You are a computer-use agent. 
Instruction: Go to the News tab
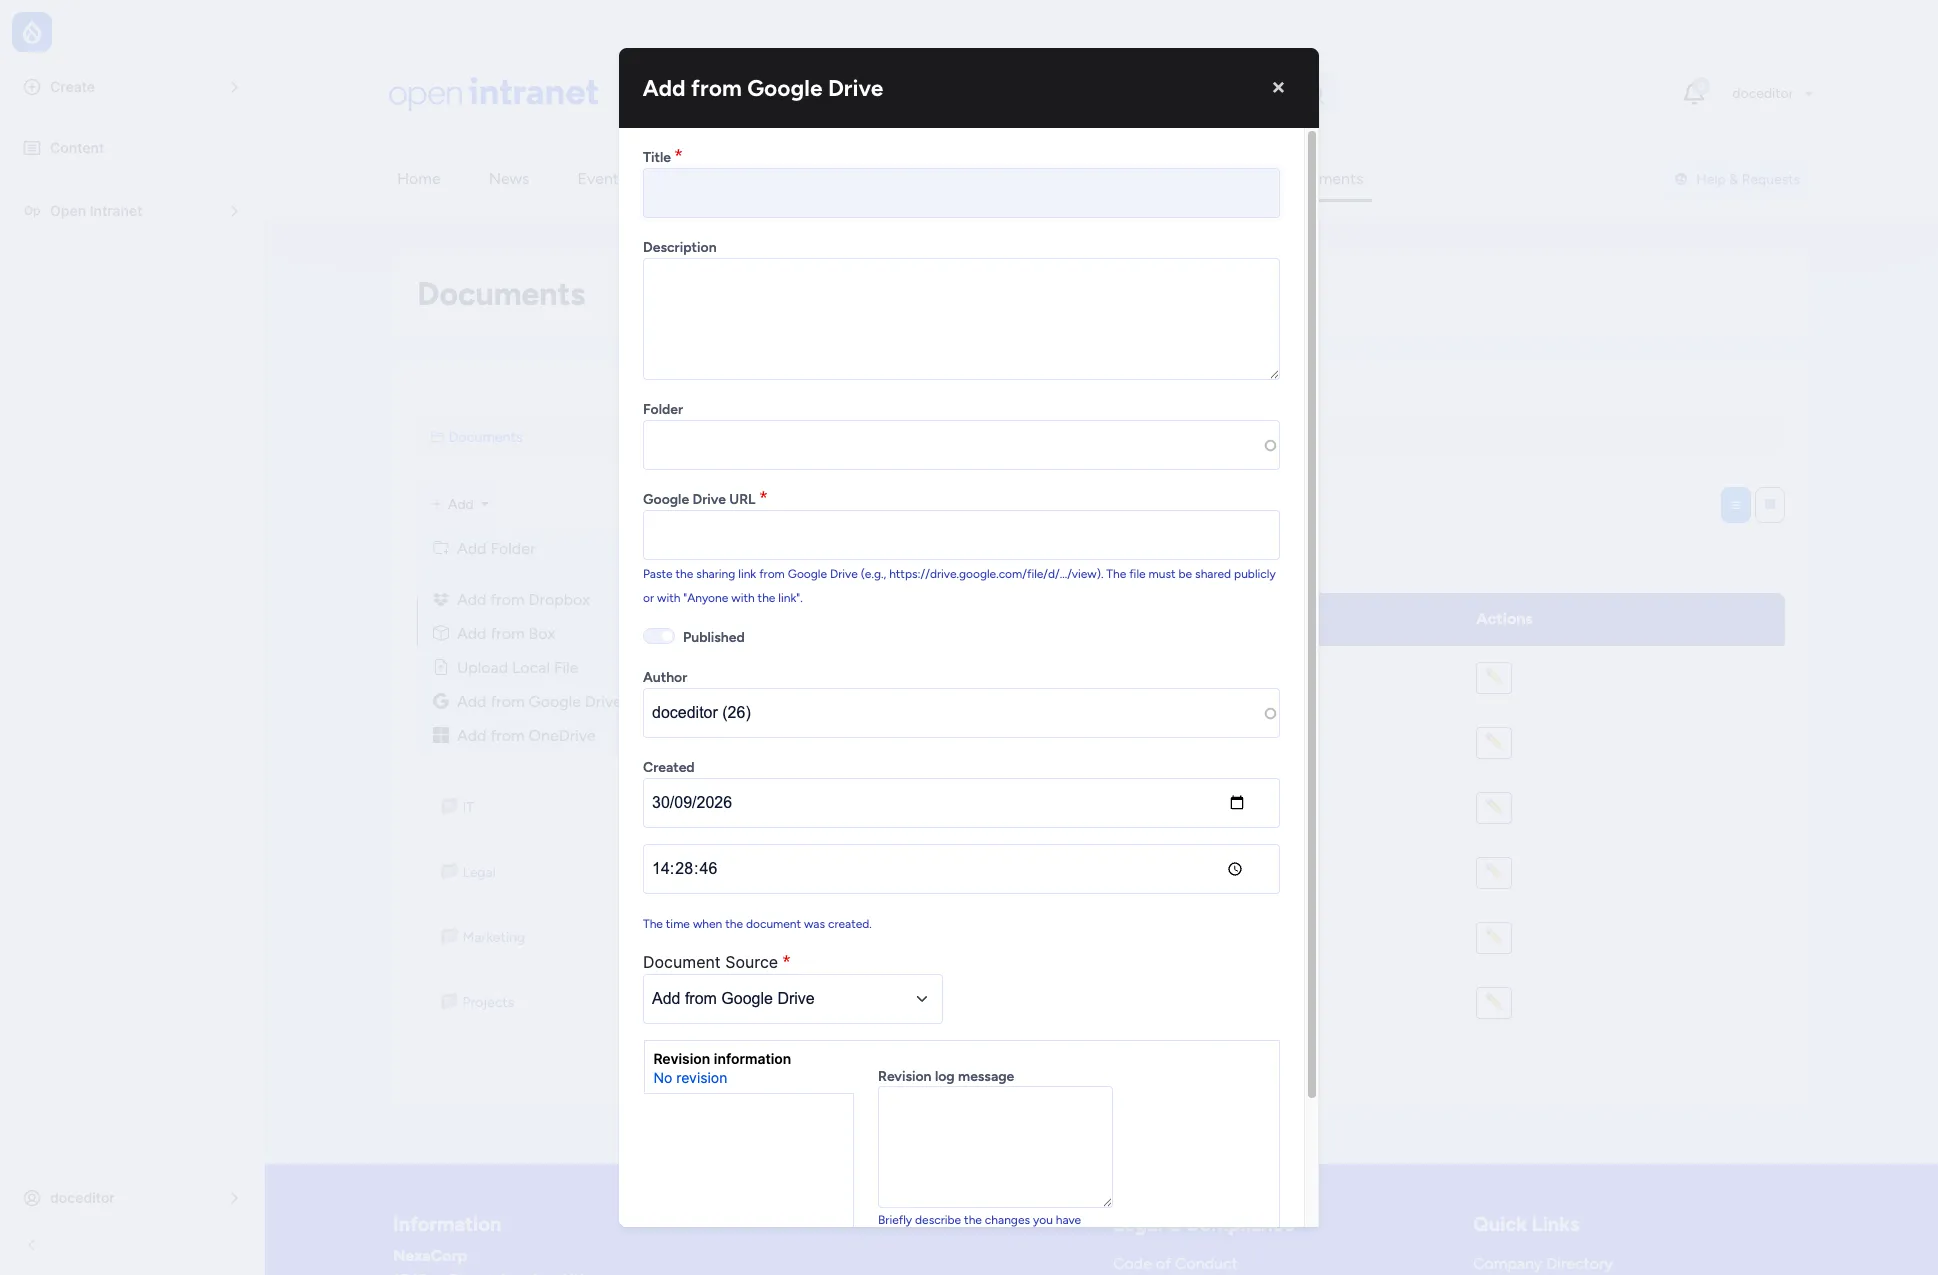509,179
